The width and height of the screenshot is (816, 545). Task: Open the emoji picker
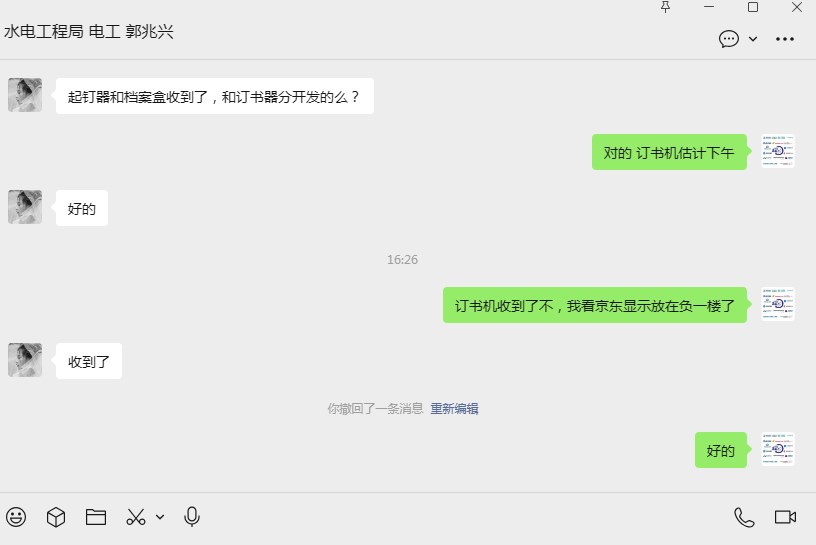tap(16, 517)
